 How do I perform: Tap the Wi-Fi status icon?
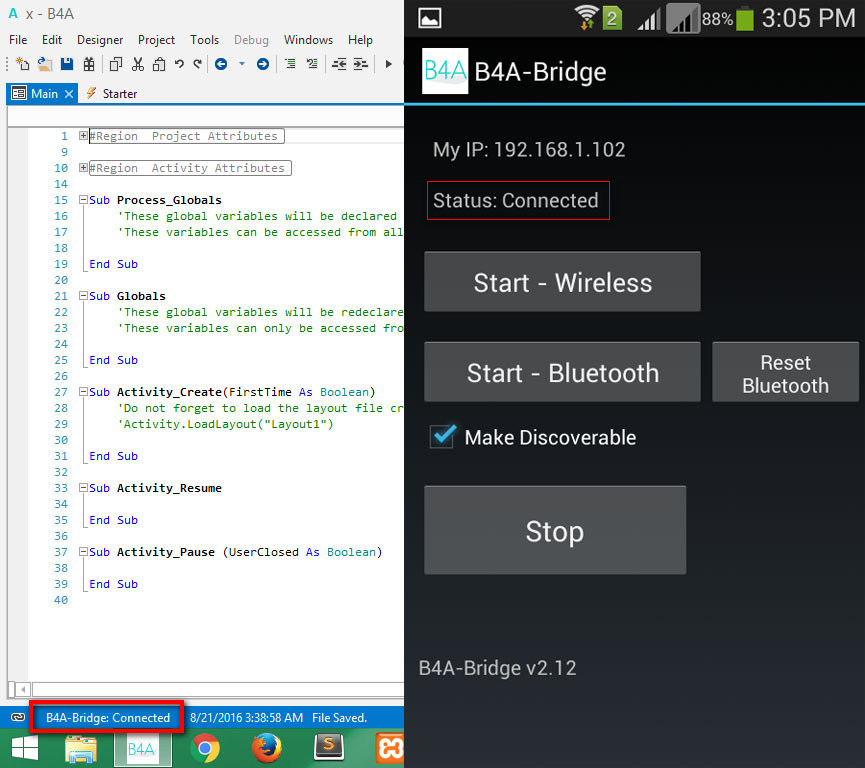point(586,17)
